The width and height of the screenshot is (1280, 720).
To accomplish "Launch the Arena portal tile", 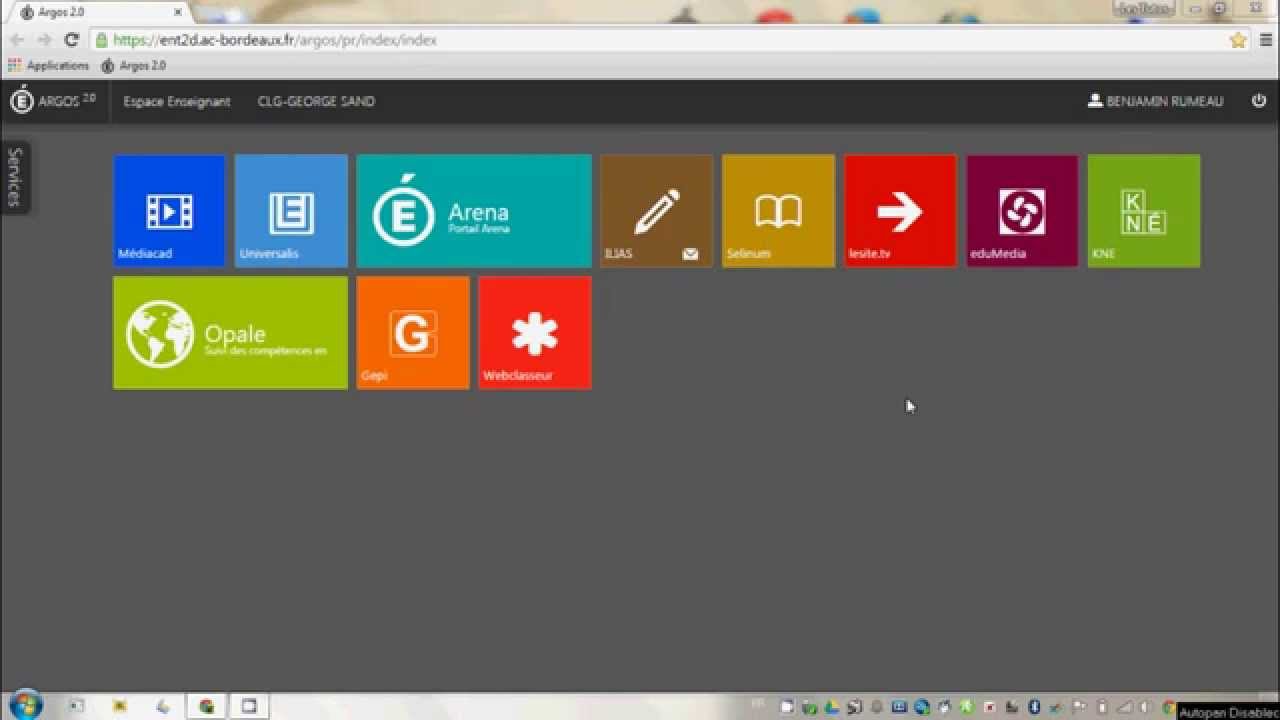I will 474,211.
